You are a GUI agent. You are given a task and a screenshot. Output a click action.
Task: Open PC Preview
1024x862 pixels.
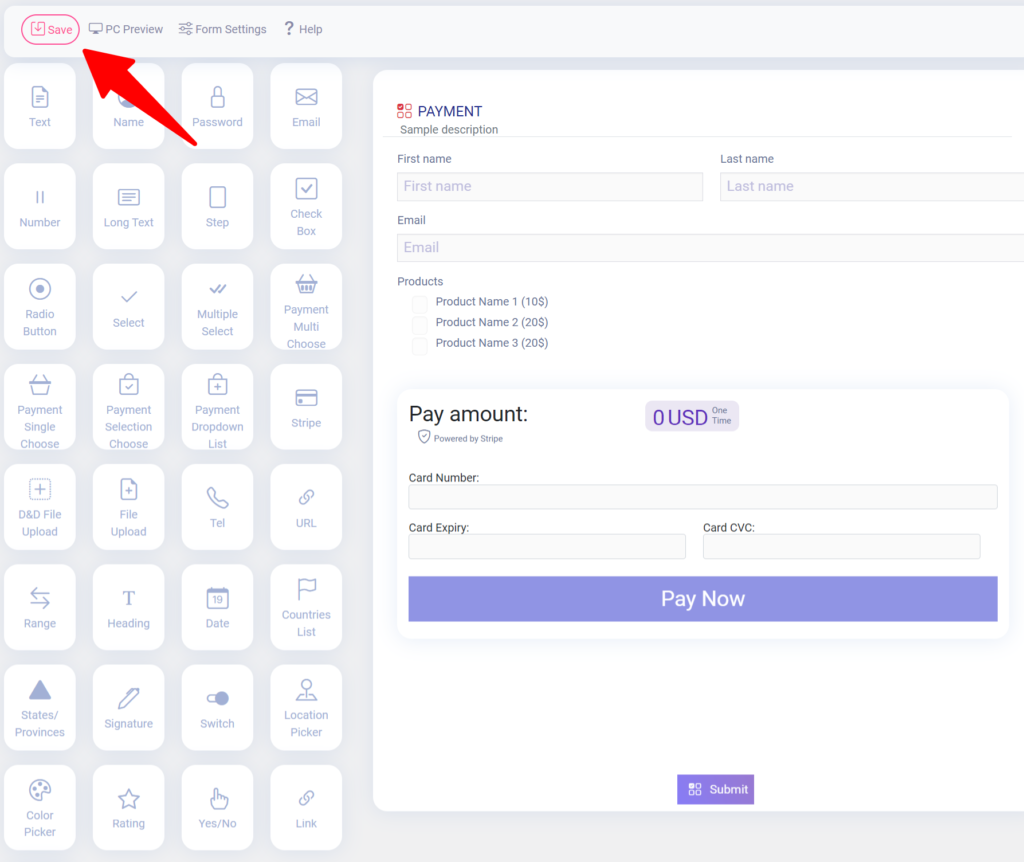click(x=126, y=29)
